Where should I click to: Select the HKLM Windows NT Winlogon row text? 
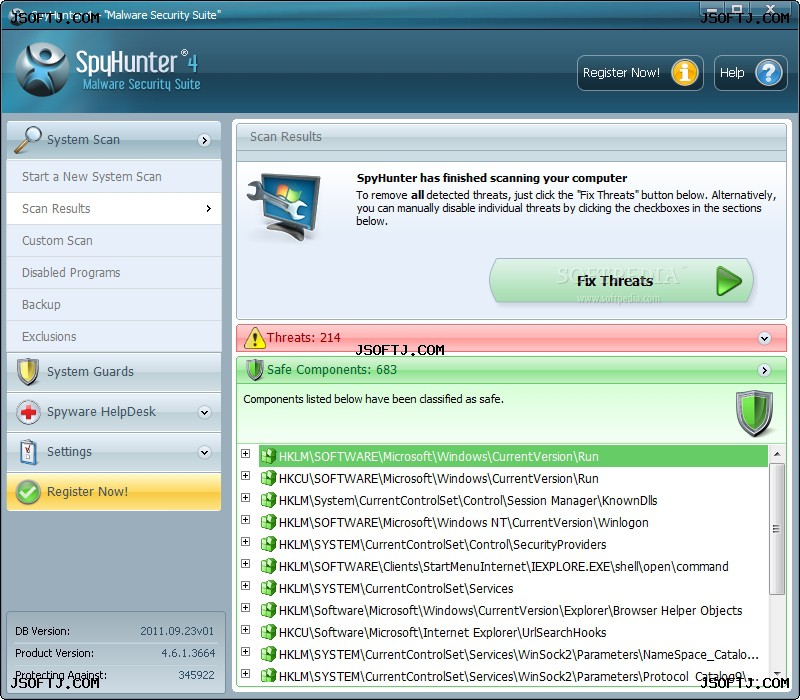[463, 522]
